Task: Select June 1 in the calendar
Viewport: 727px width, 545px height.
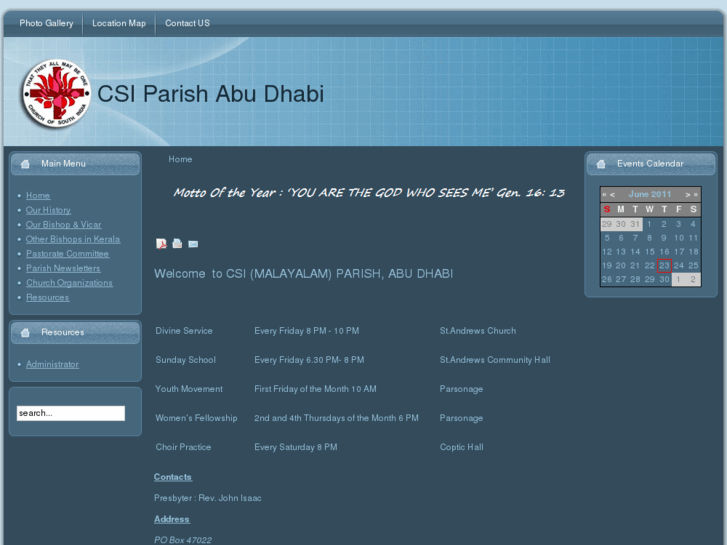Action: coord(649,224)
